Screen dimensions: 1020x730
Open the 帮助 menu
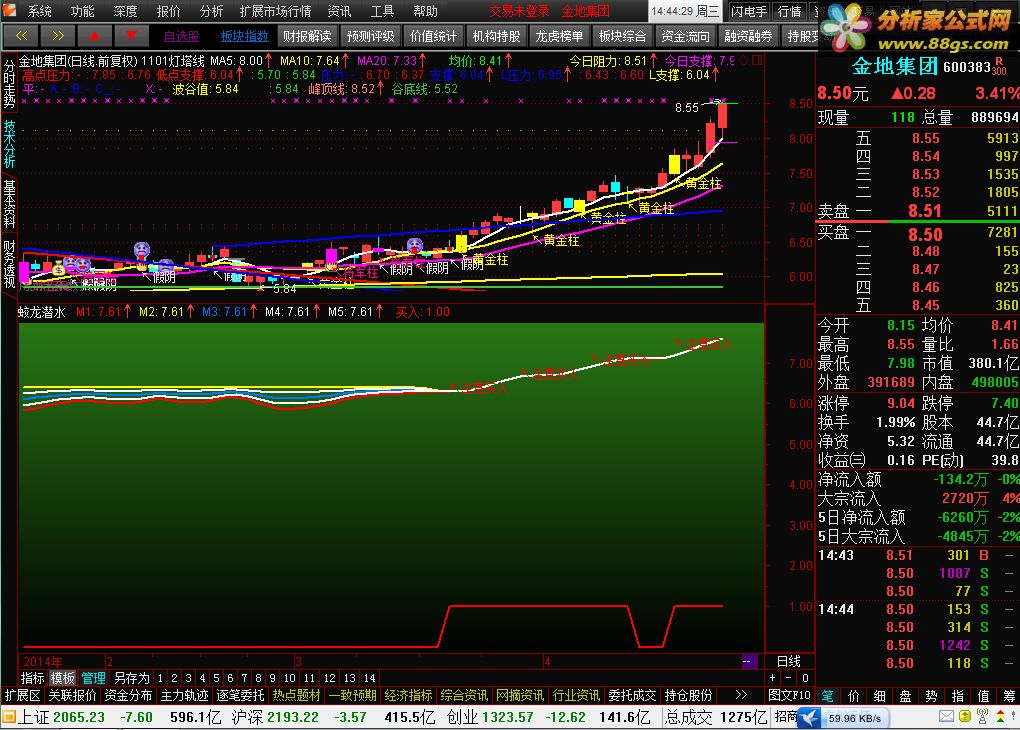tap(425, 11)
